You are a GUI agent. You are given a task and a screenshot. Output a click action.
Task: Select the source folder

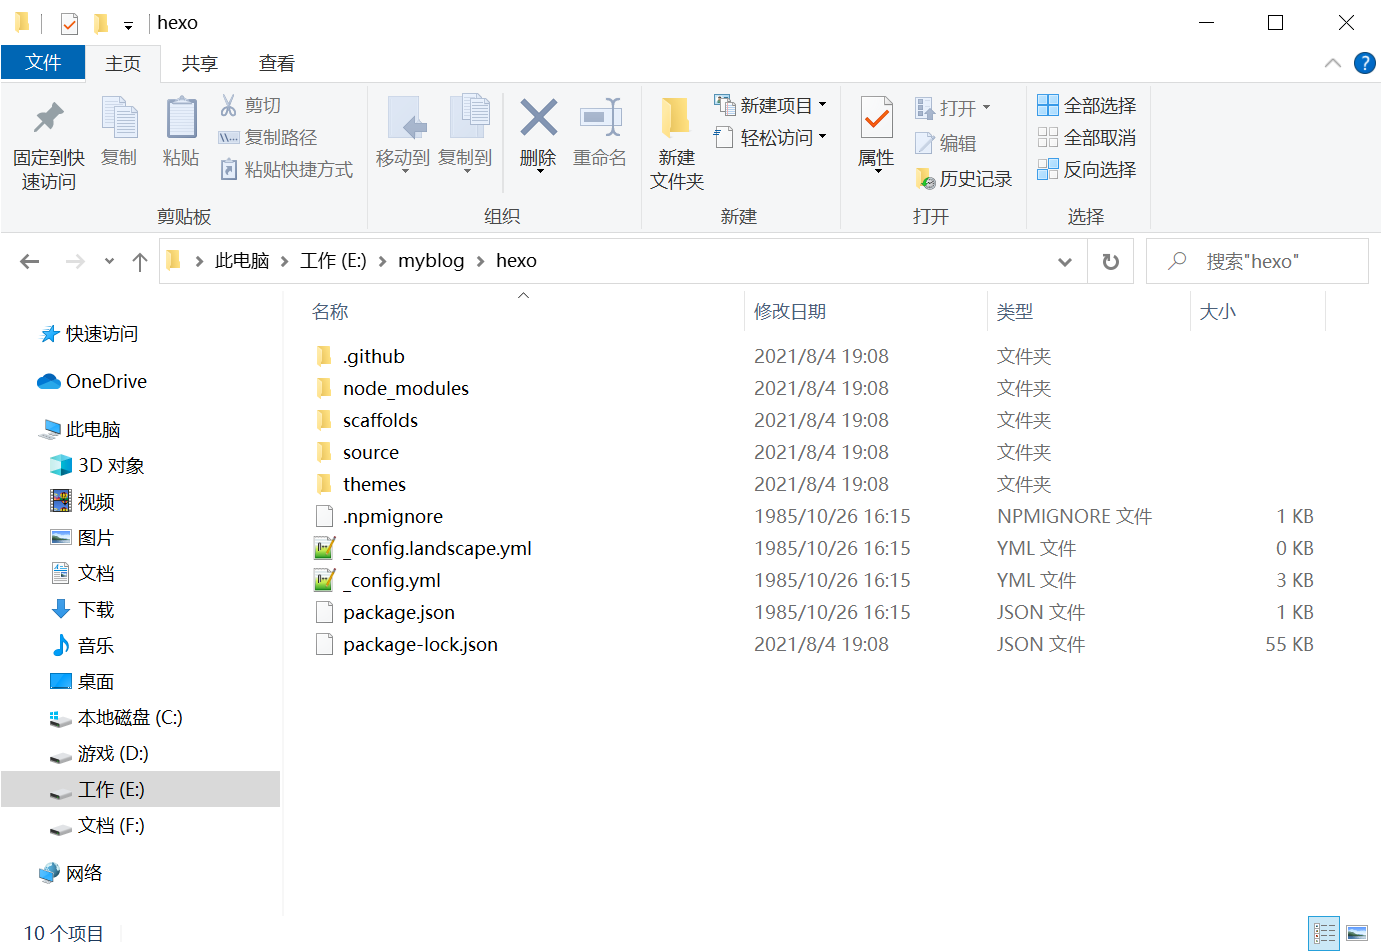pyautogui.click(x=371, y=452)
